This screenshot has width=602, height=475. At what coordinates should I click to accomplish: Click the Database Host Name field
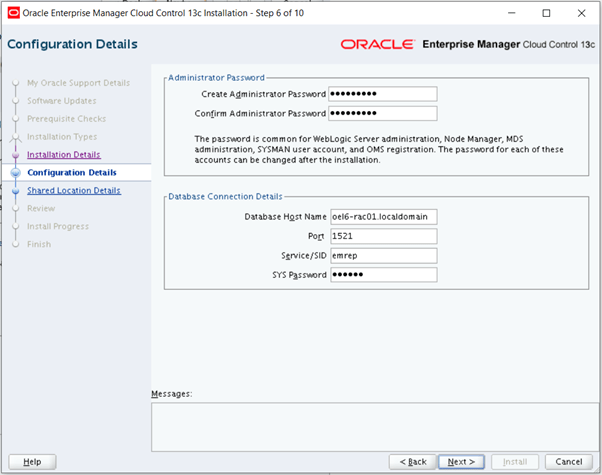(383, 217)
